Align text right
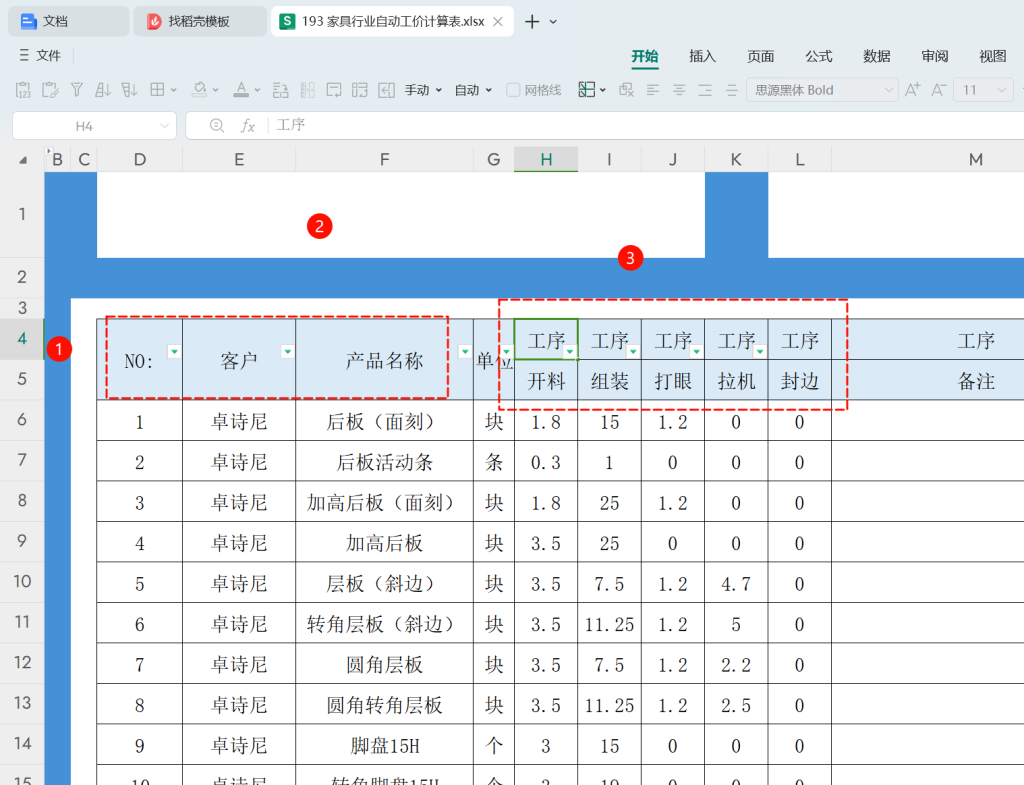1024x785 pixels. (705, 90)
